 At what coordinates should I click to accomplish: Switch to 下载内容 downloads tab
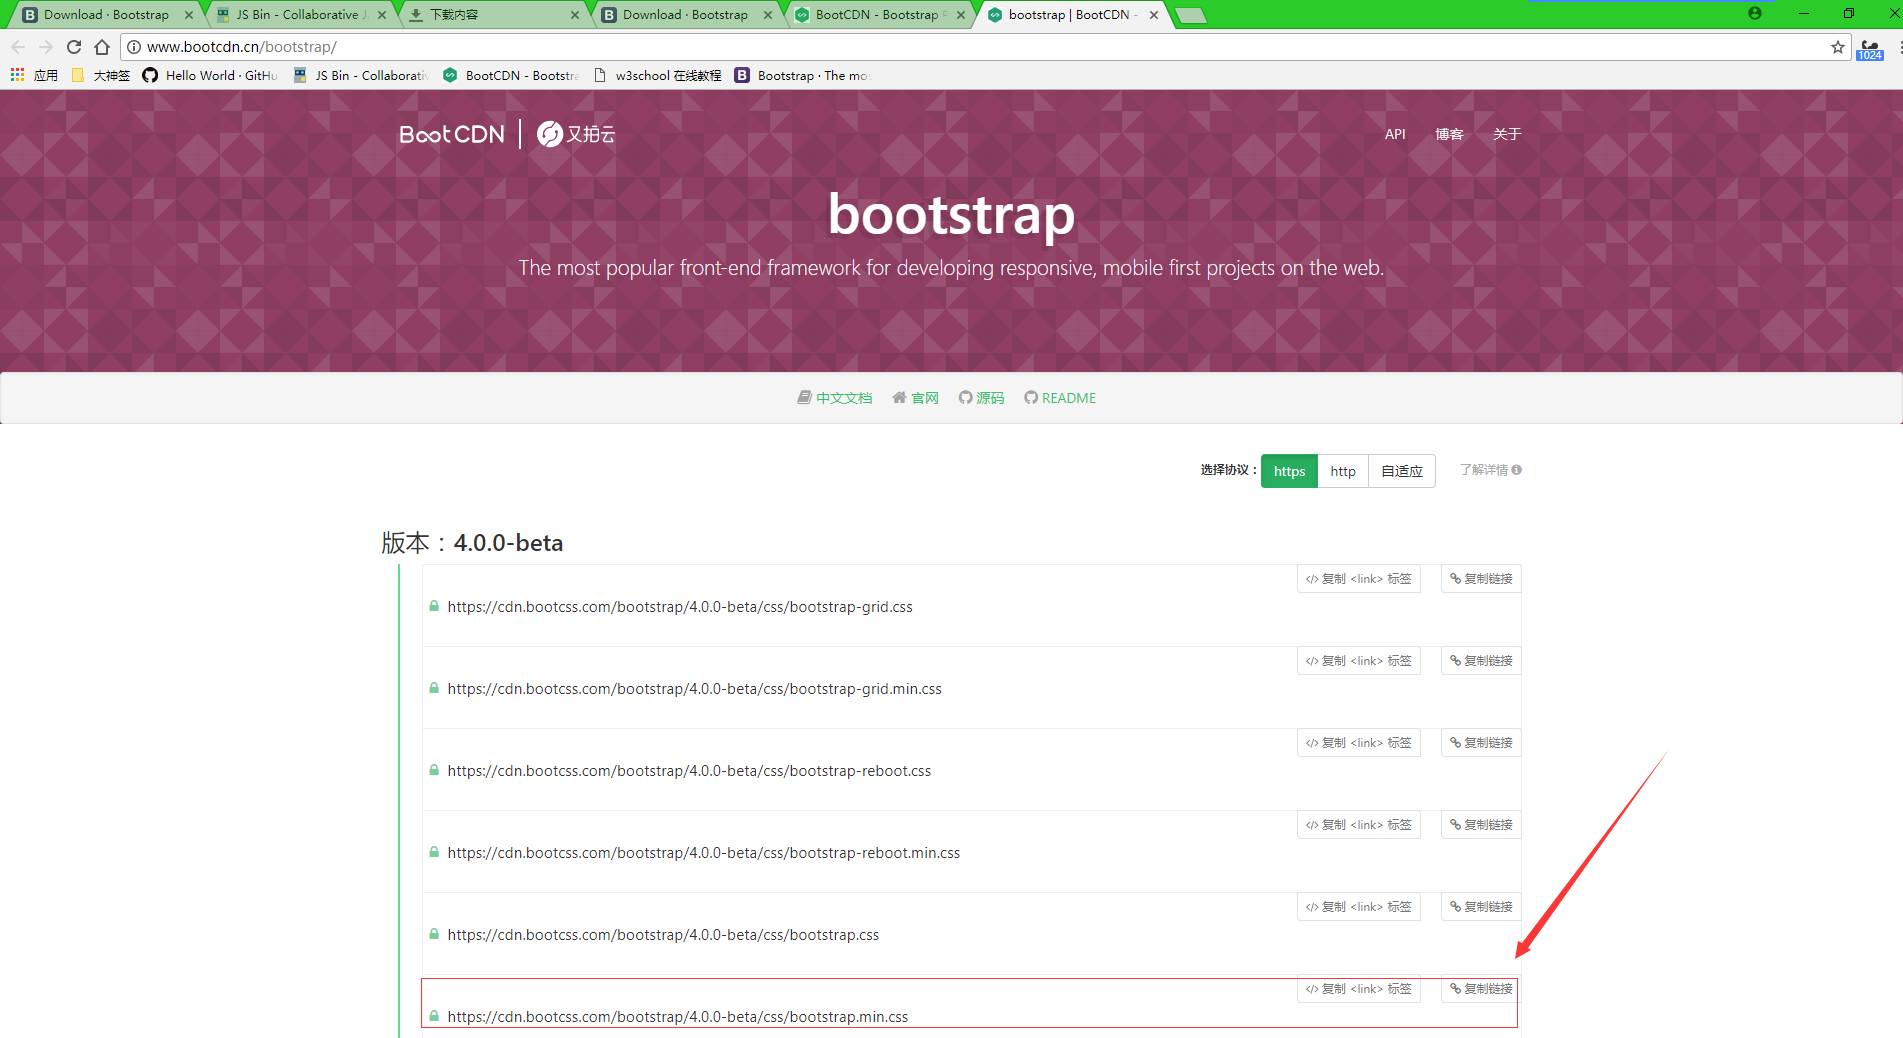pos(495,15)
